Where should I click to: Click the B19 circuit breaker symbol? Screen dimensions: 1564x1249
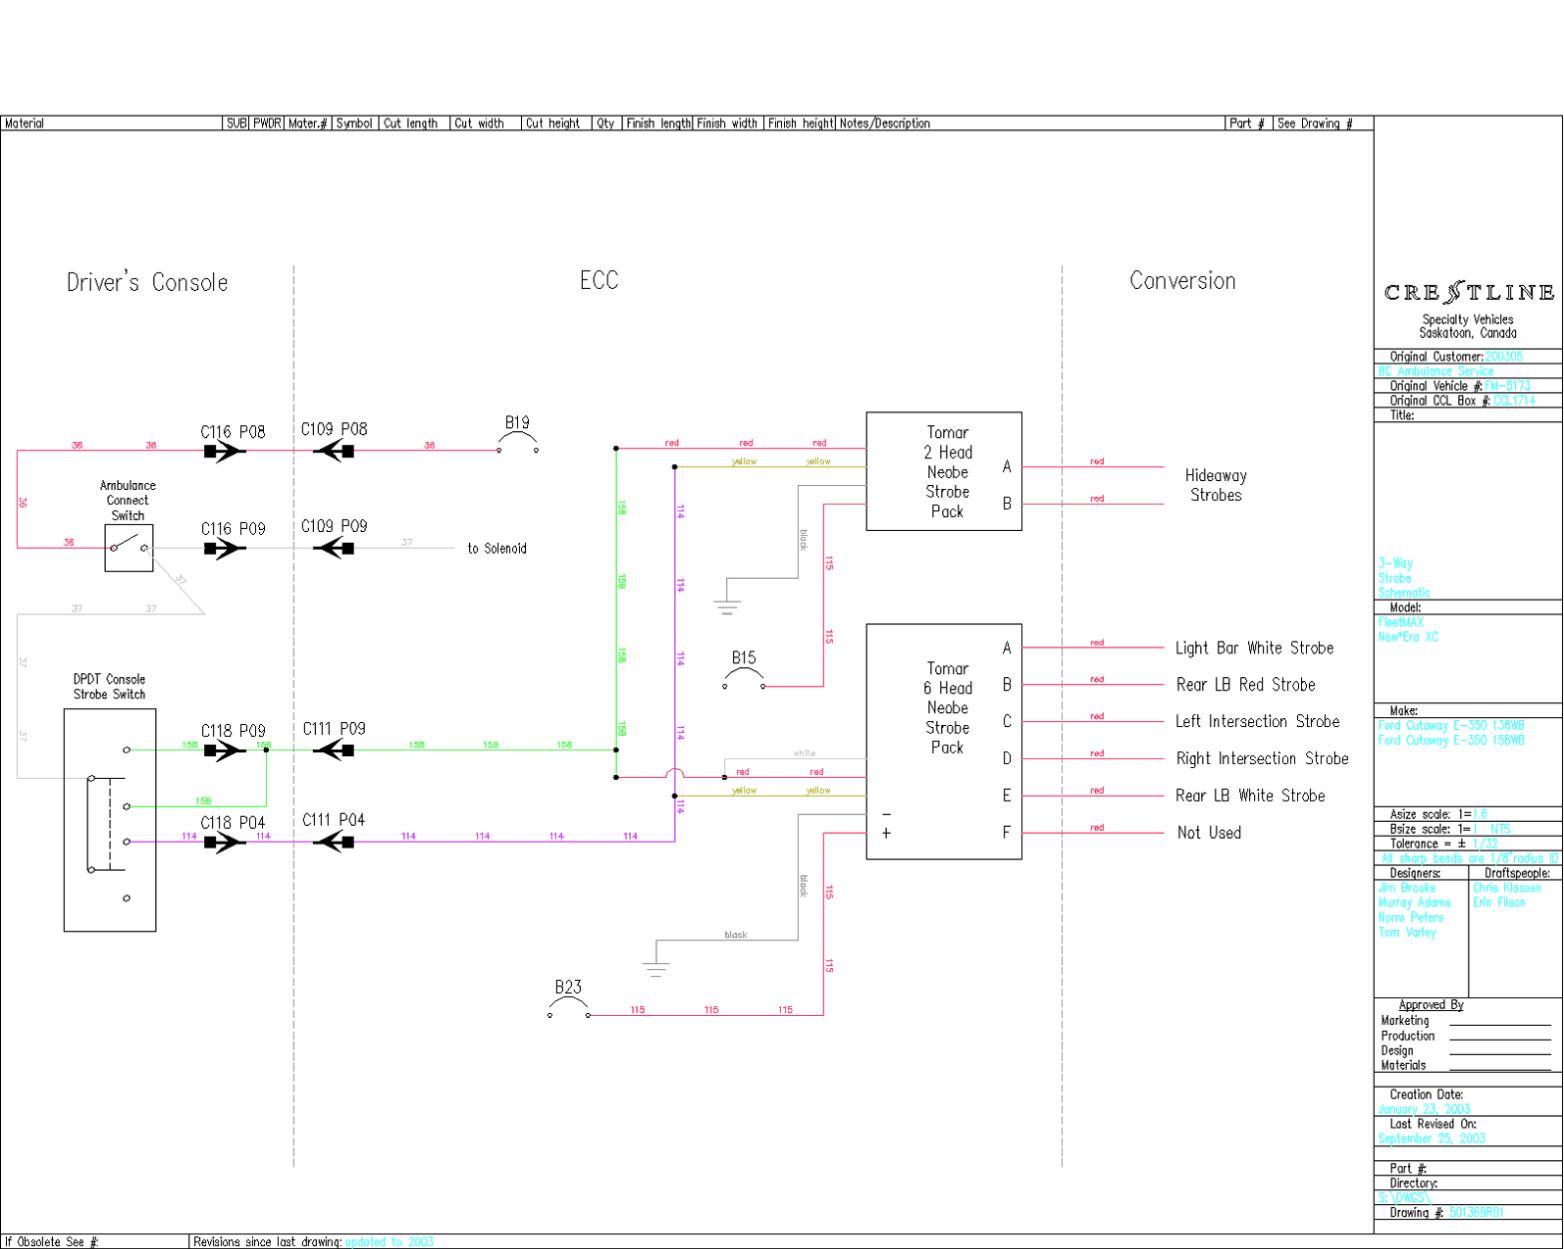pyautogui.click(x=517, y=445)
